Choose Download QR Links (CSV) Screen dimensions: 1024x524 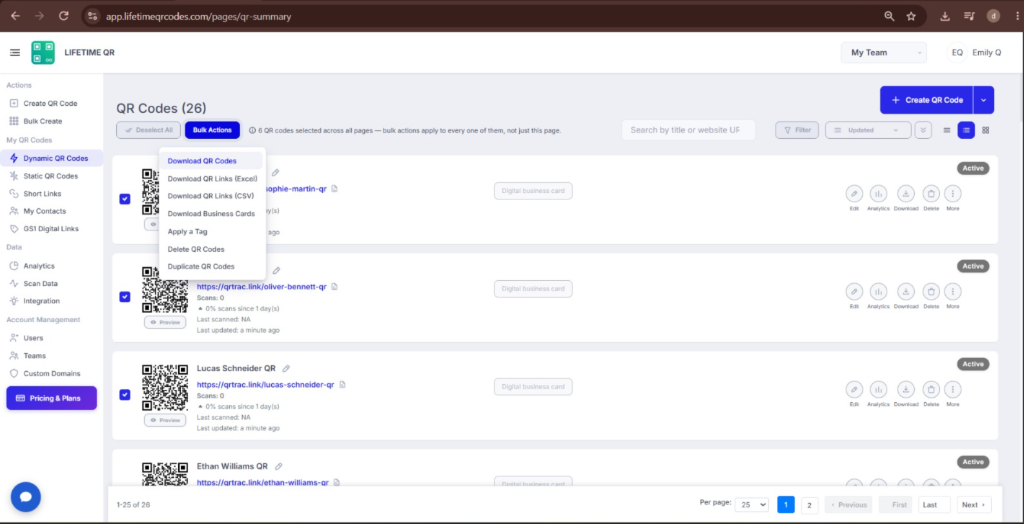(x=212, y=196)
